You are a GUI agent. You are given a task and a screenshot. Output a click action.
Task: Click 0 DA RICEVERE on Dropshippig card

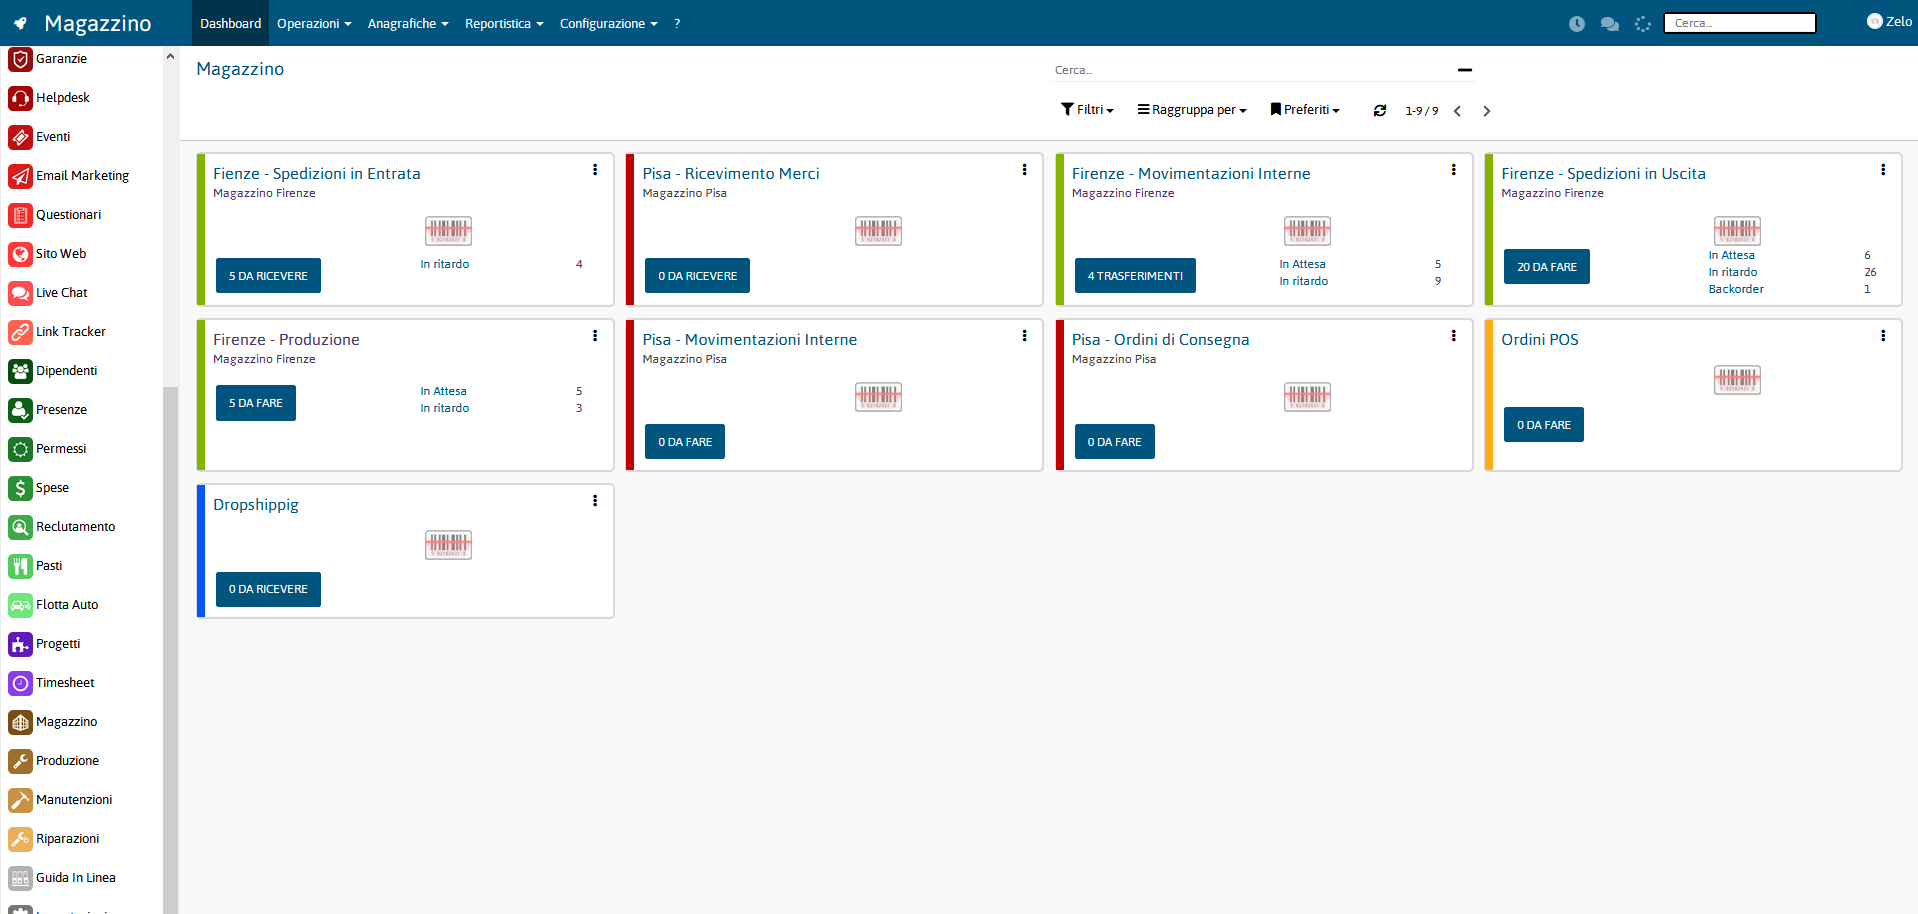268,589
